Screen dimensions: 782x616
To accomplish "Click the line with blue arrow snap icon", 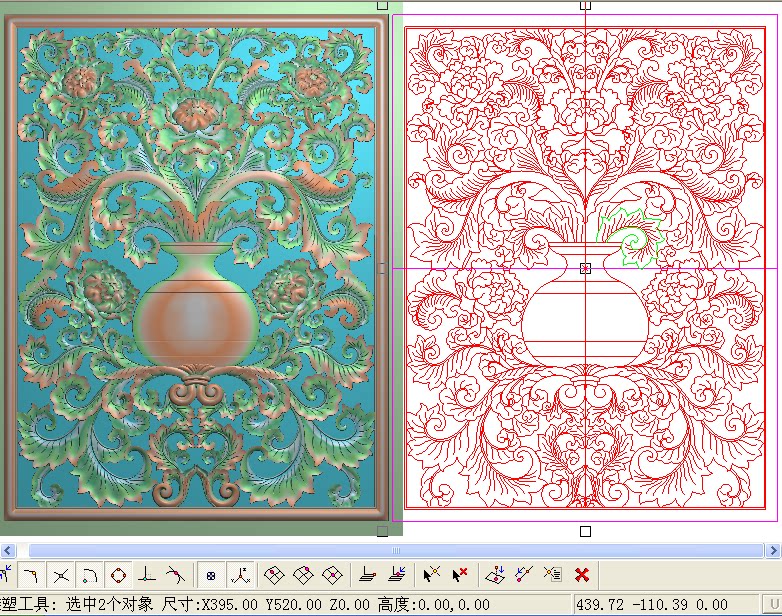I will 524,575.
